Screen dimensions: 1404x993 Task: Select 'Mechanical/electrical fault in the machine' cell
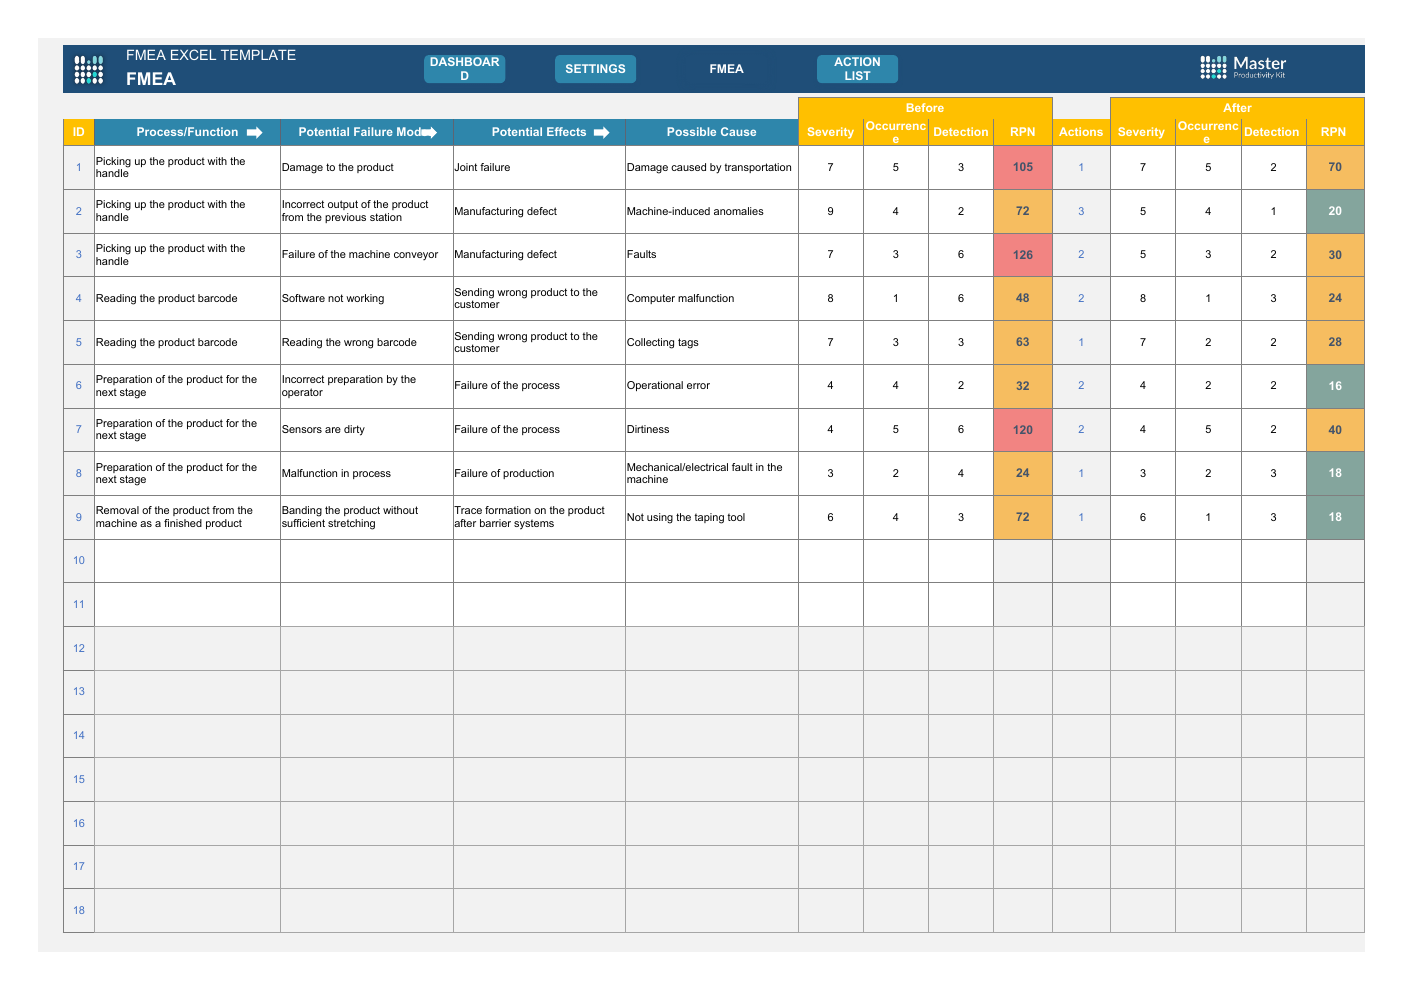click(712, 473)
